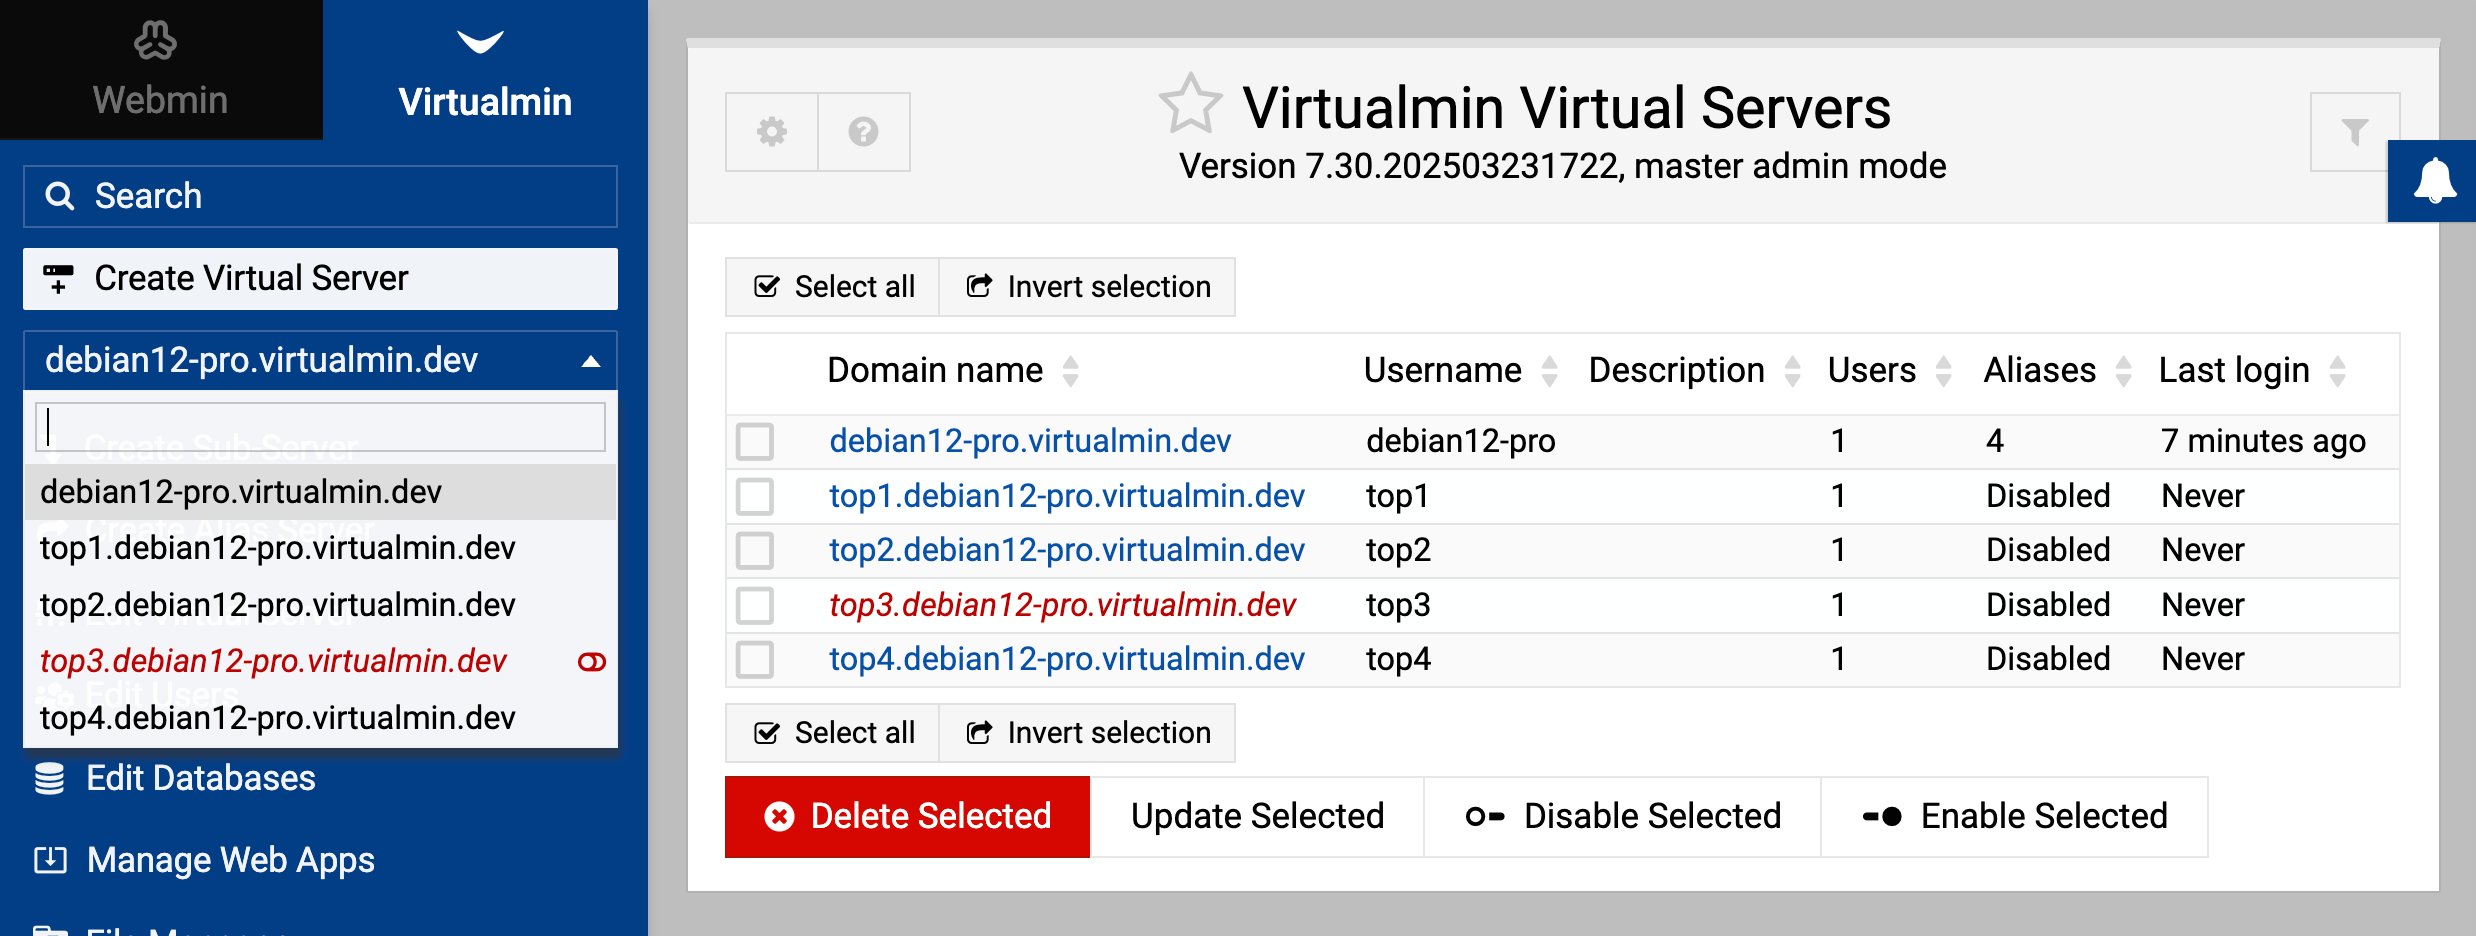Open top1.debian12-pro.virtualmin.dev link in table
The width and height of the screenshot is (2476, 936).
tap(1067, 496)
